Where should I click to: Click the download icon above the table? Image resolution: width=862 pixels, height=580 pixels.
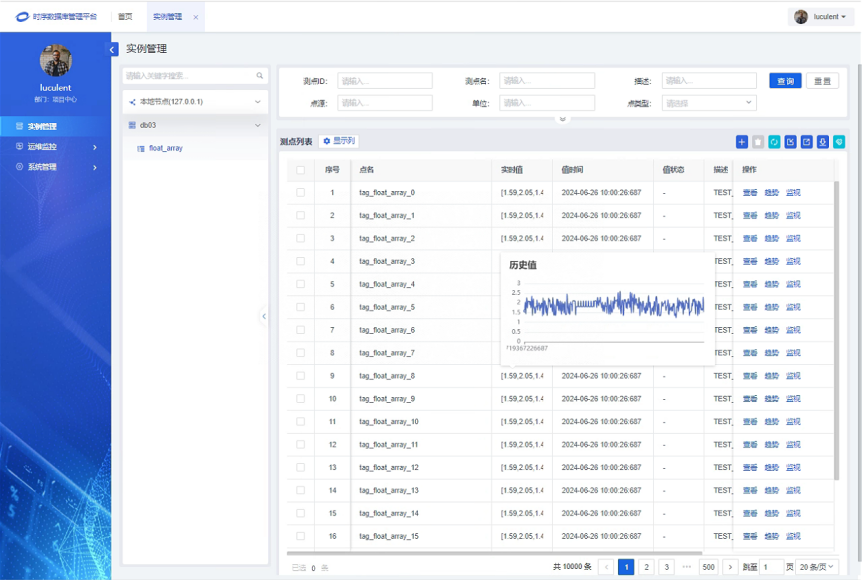[823, 142]
